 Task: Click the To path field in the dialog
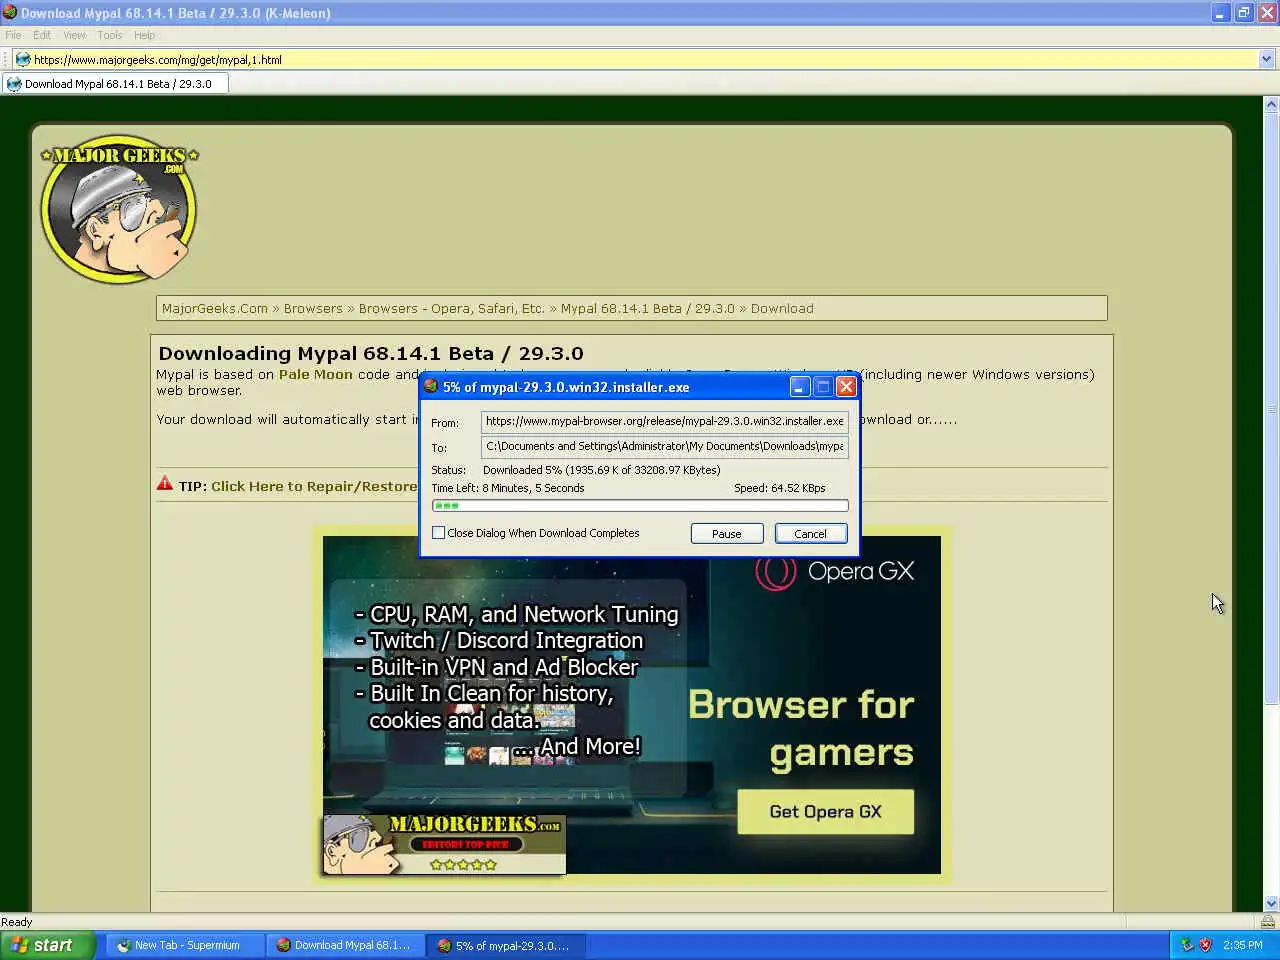[665, 447]
